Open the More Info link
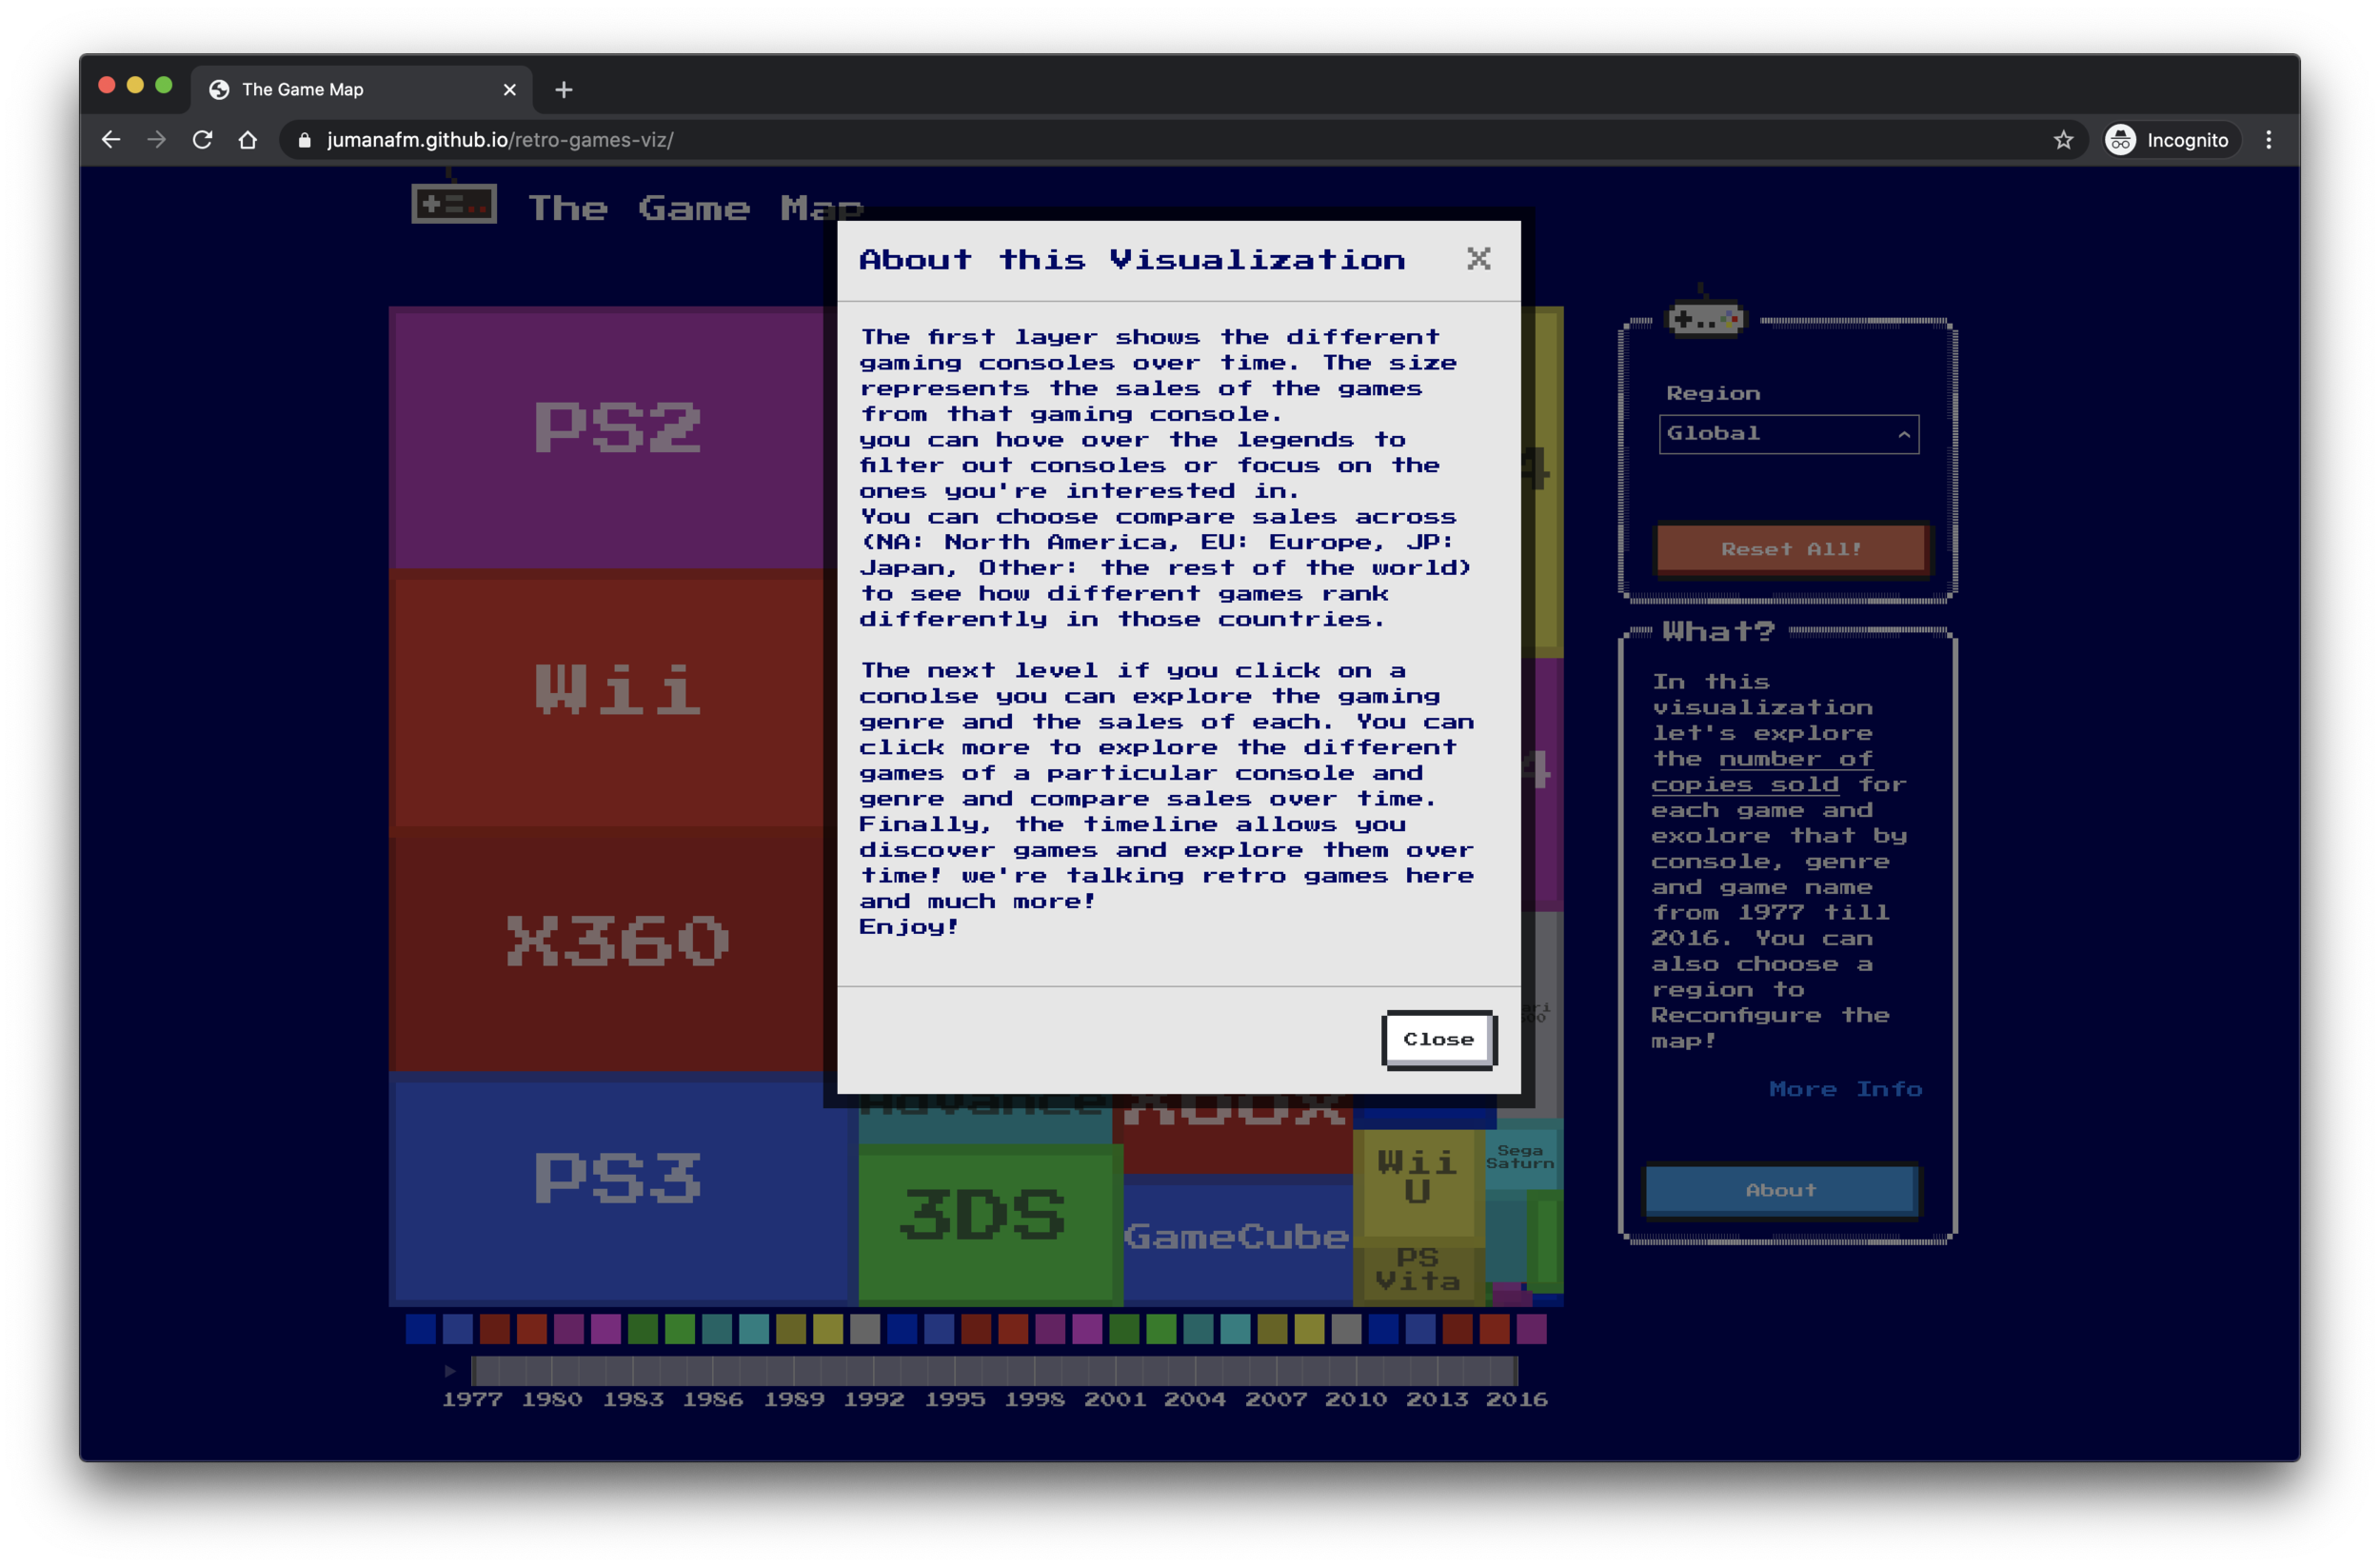The image size is (2380, 1567). [1844, 1089]
